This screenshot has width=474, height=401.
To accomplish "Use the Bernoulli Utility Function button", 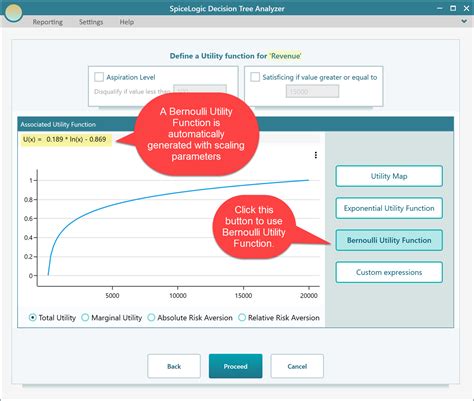I will 389,240.
